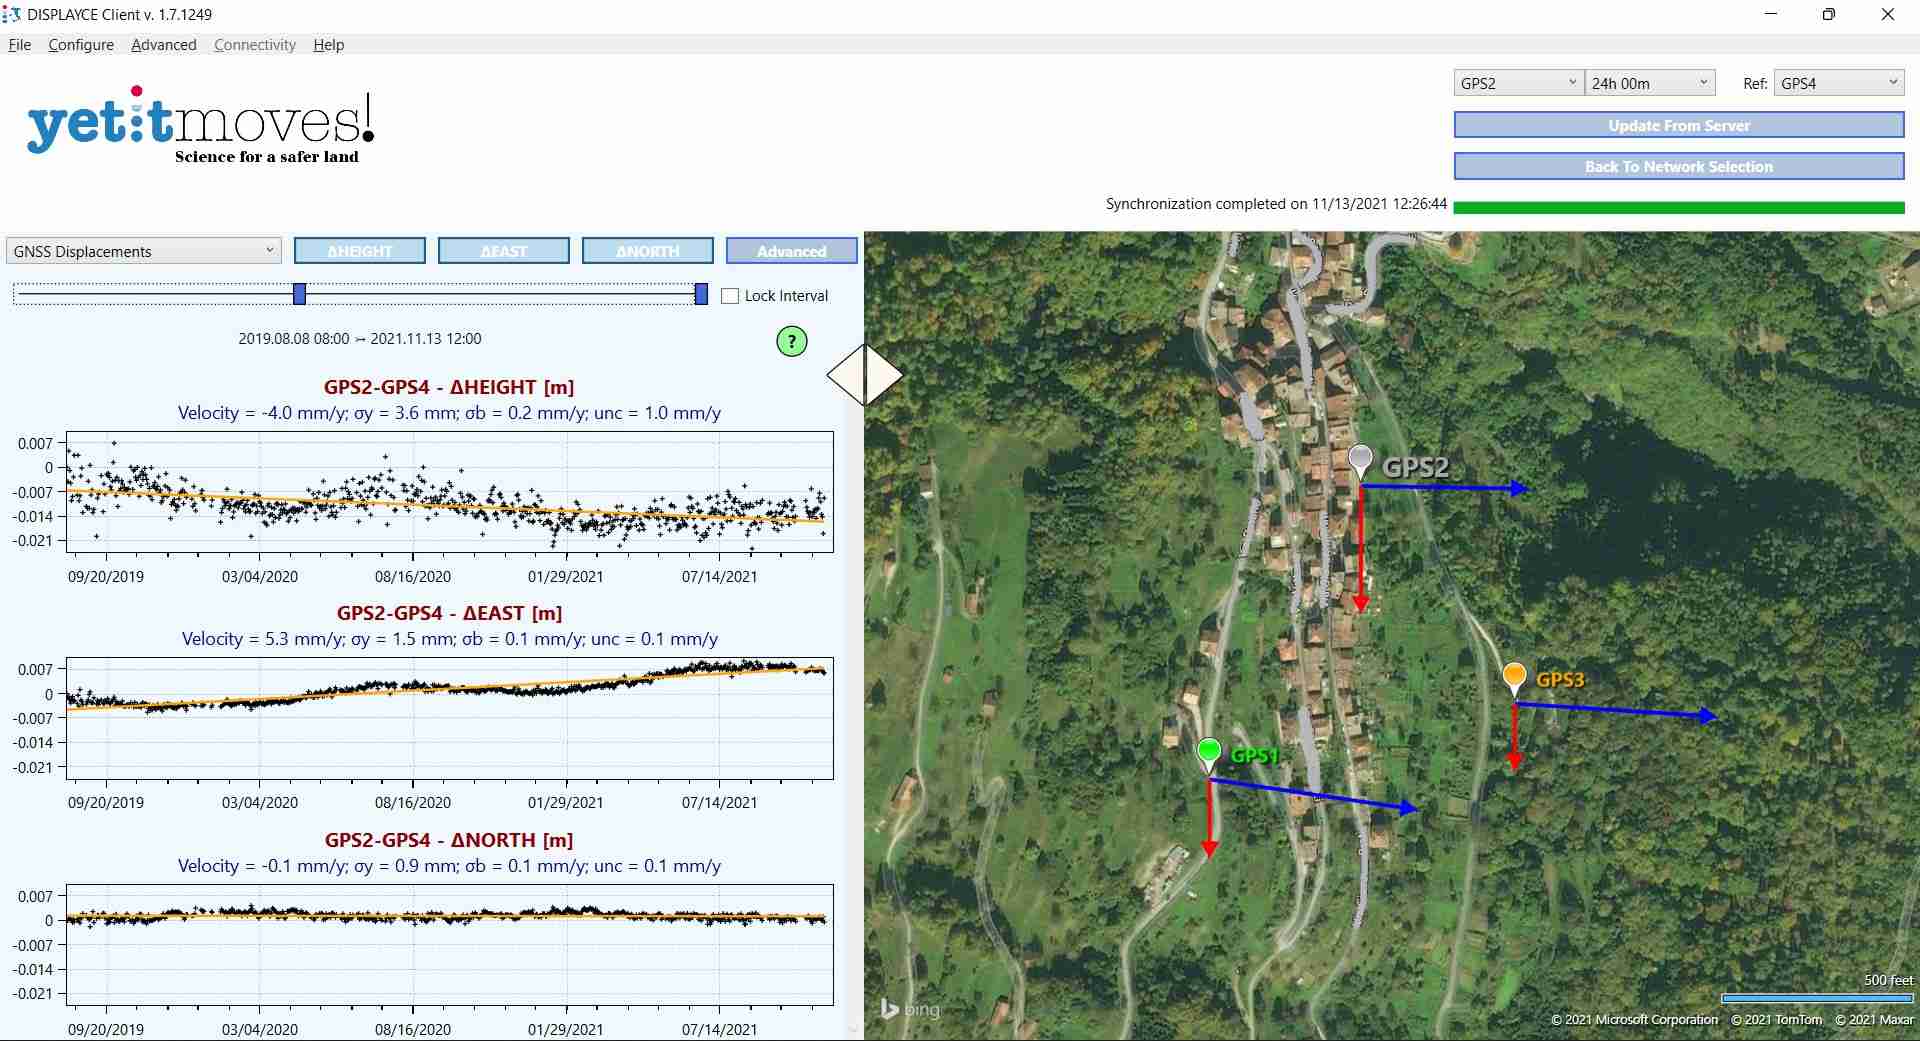Viewport: 1920px width, 1041px height.
Task: Click the Advanced button above the charts
Action: click(792, 251)
